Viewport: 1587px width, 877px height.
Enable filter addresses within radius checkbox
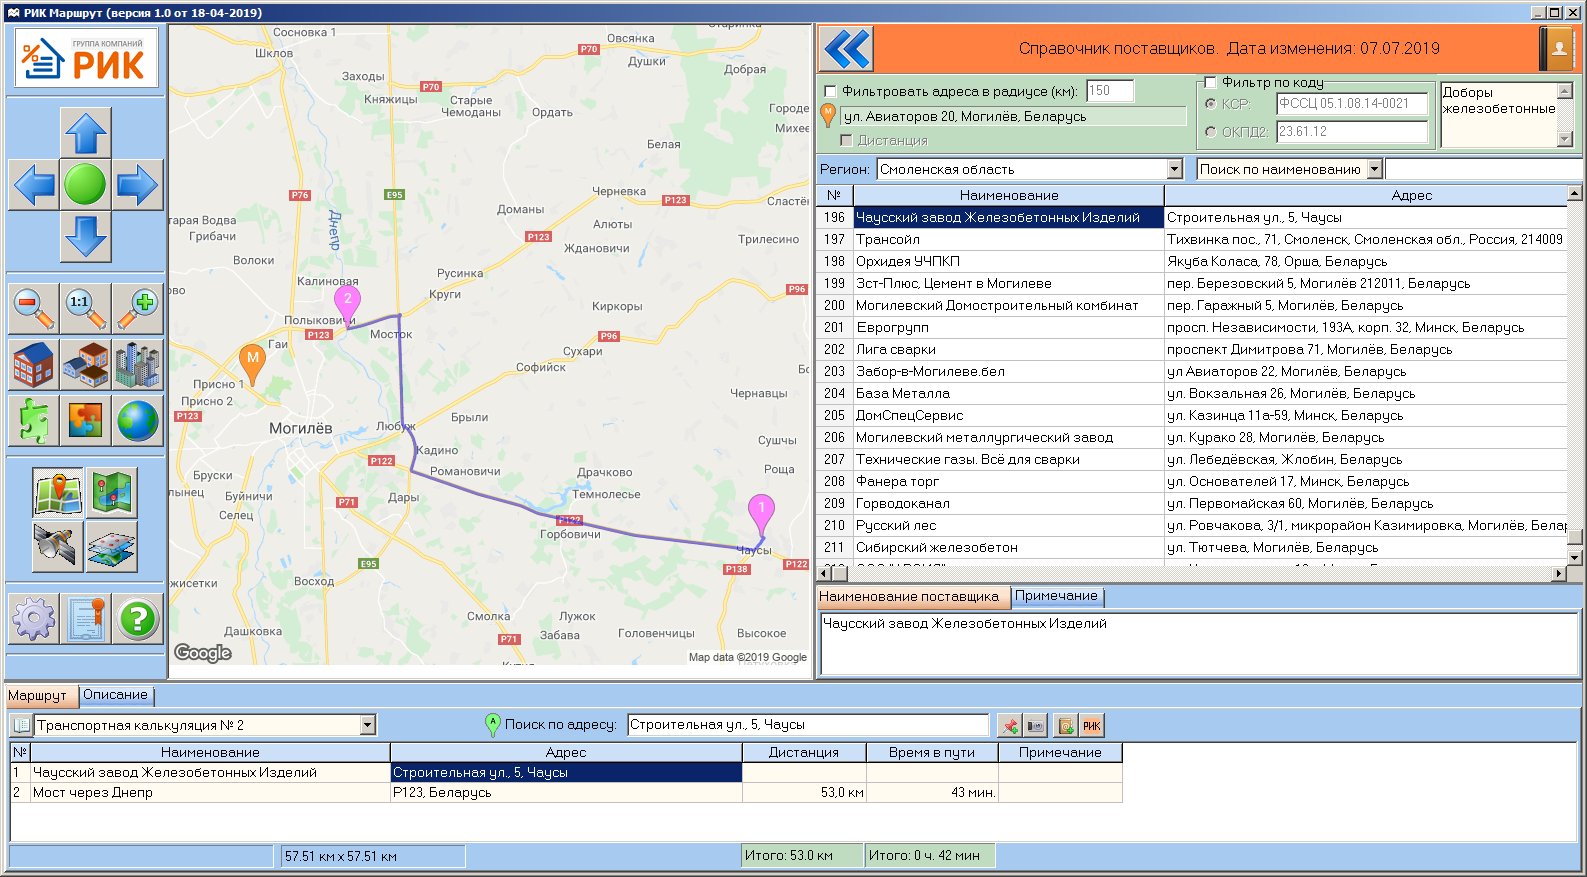[x=830, y=91]
